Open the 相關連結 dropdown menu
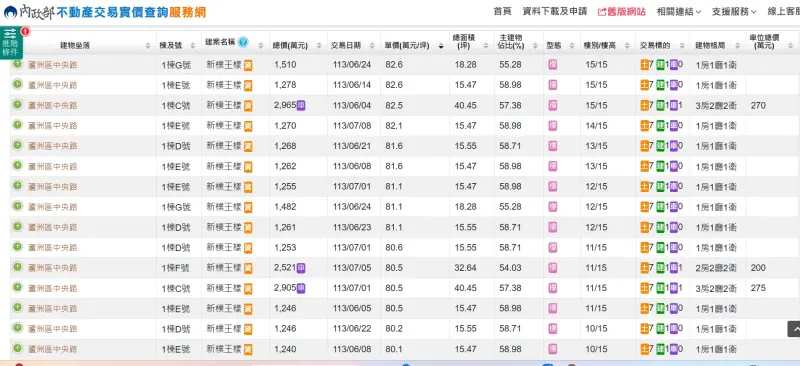The width and height of the screenshot is (800, 366). click(679, 12)
